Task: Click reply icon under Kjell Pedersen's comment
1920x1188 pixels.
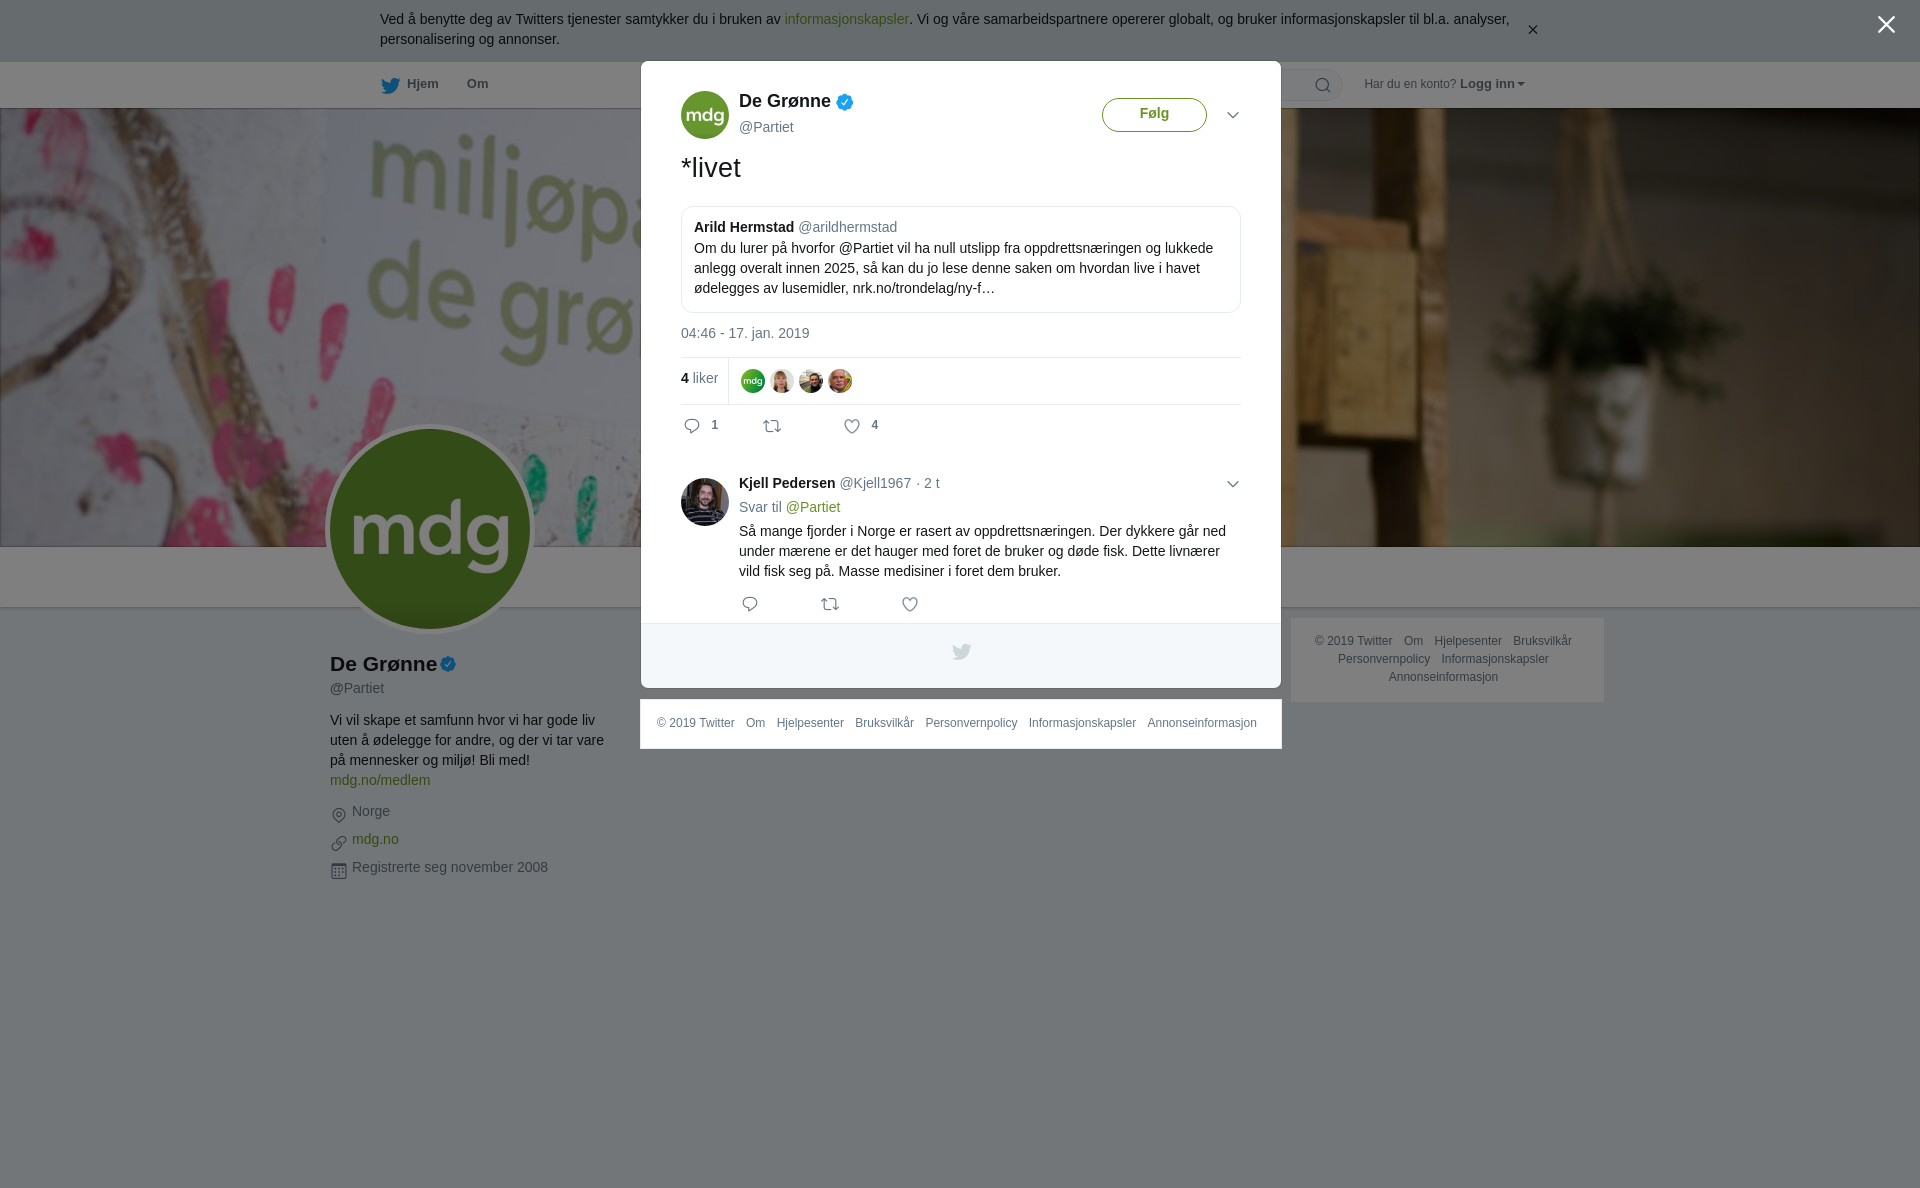Action: point(750,604)
